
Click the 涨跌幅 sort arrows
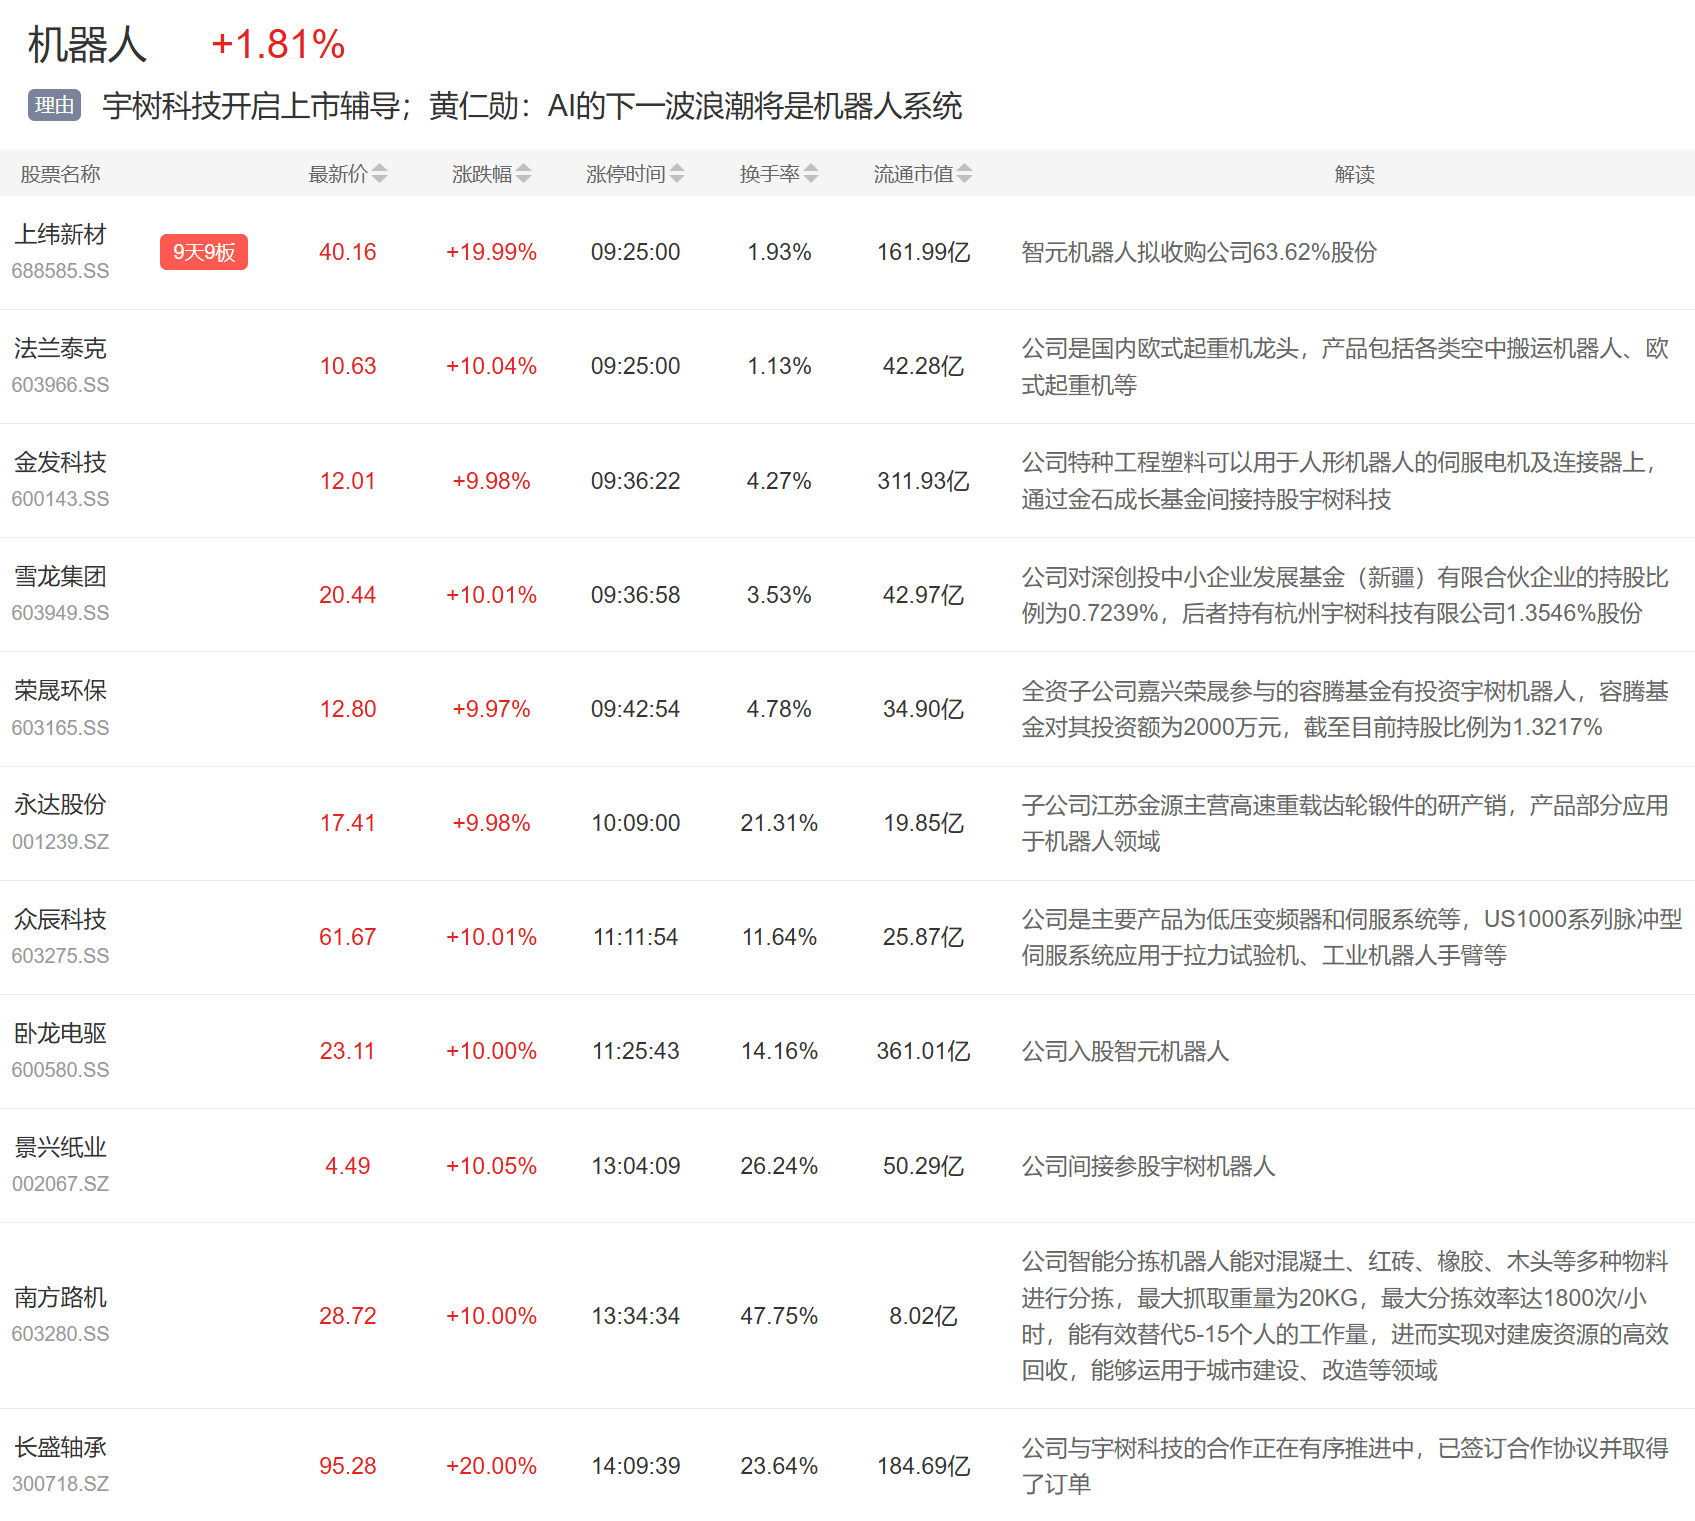(523, 174)
